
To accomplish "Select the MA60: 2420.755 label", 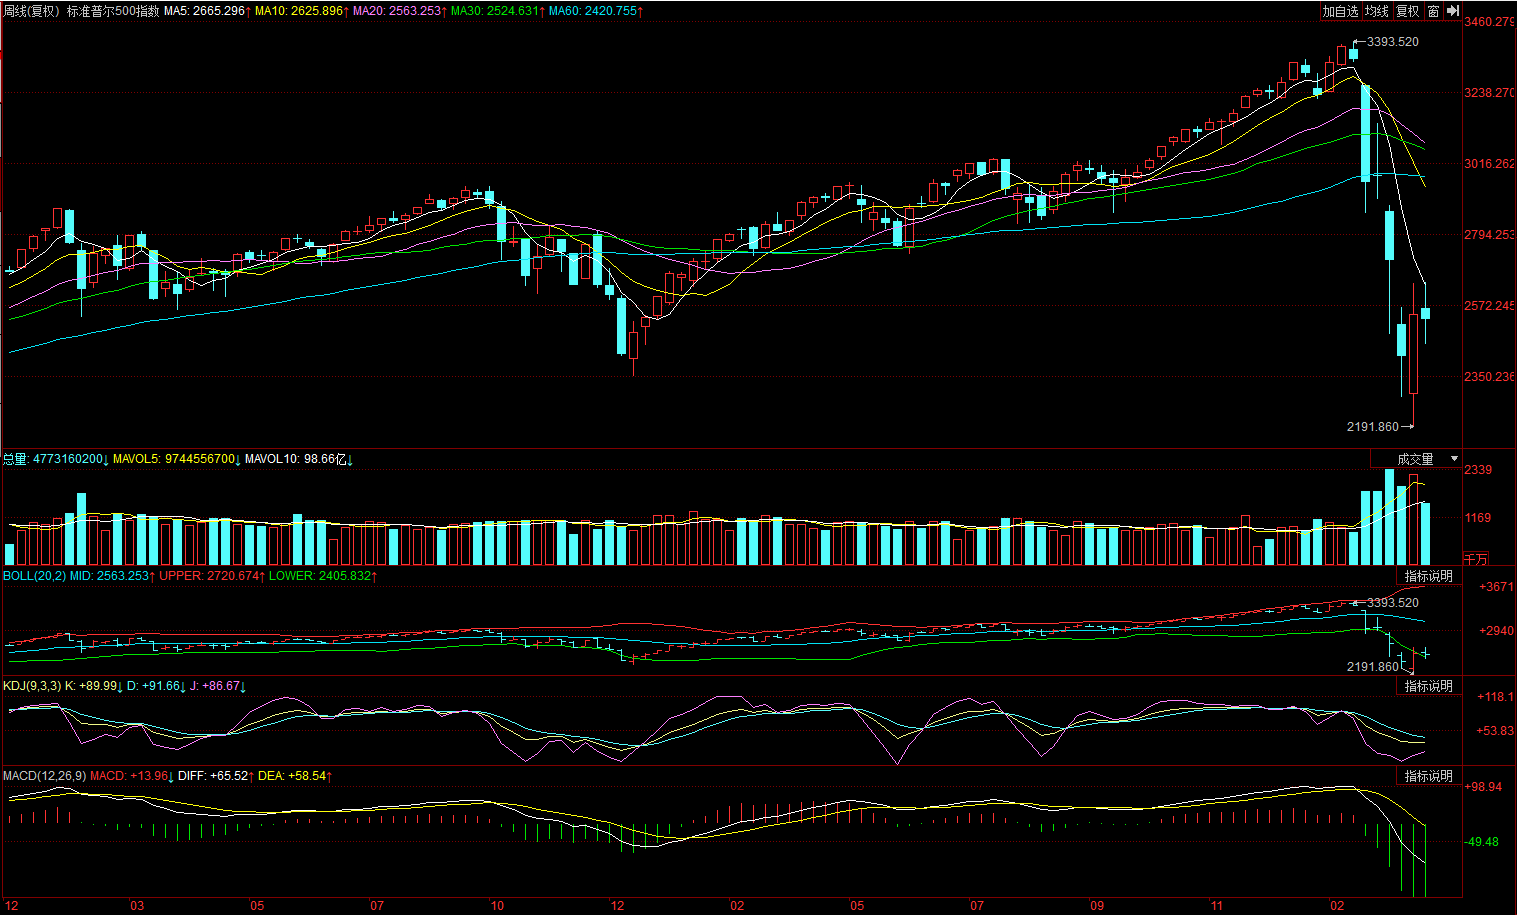I will 595,11.
